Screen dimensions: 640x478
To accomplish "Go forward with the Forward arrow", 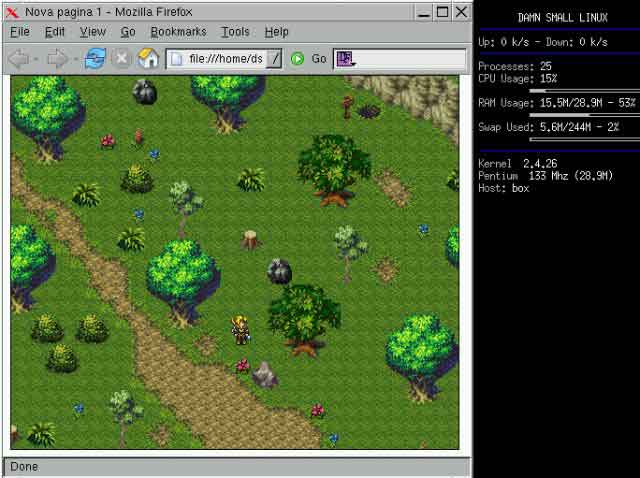I will 57,59.
